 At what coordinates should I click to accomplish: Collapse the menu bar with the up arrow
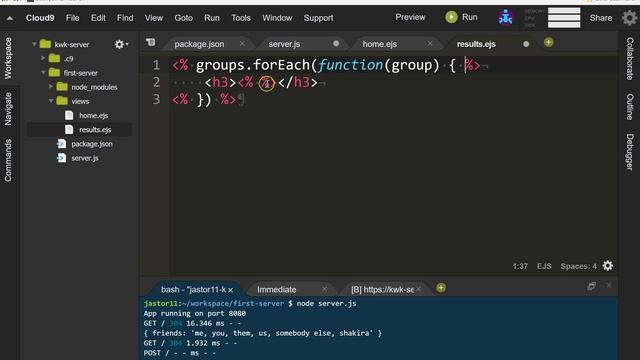click(x=9, y=18)
